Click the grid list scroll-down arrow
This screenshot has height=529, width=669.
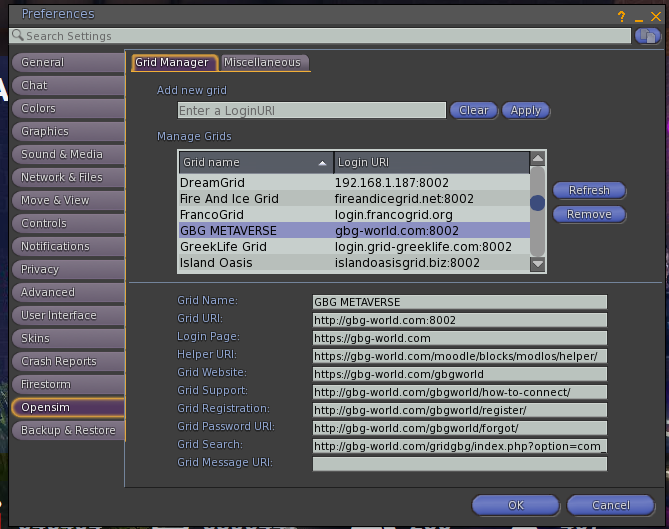point(537,264)
